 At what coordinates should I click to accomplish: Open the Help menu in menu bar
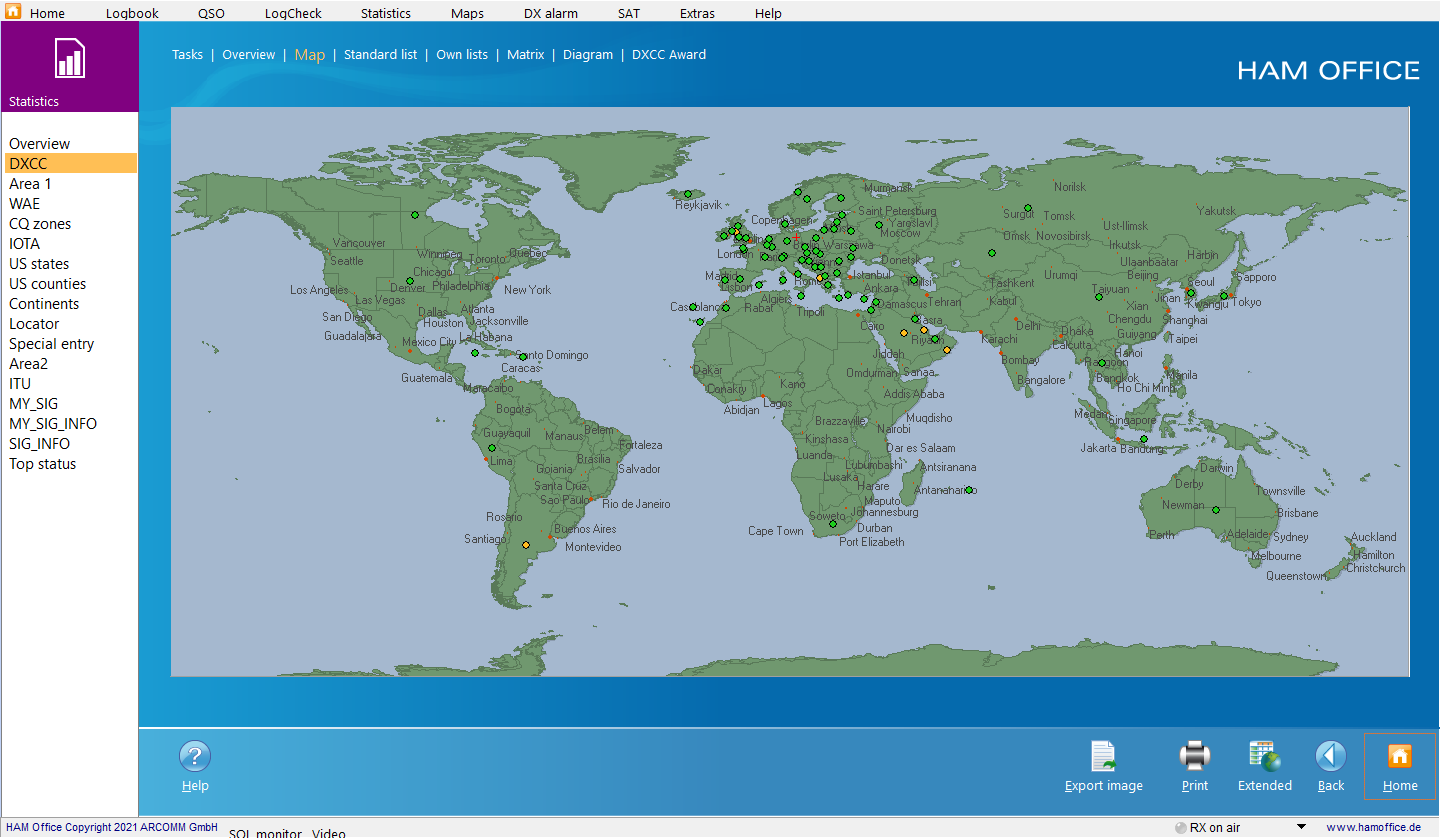pos(768,13)
